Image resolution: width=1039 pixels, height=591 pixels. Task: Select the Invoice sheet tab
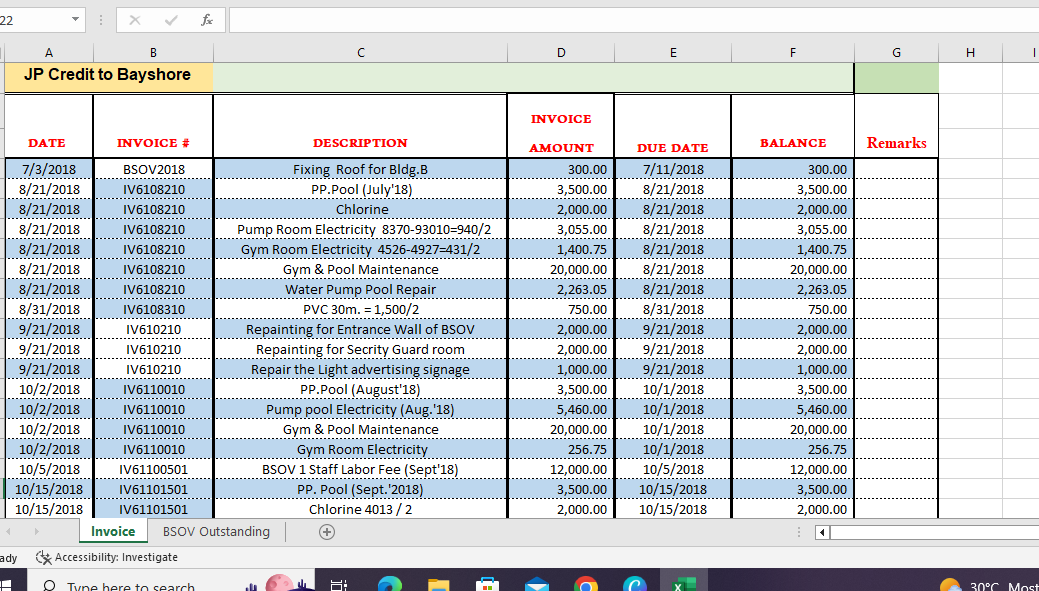coord(113,531)
